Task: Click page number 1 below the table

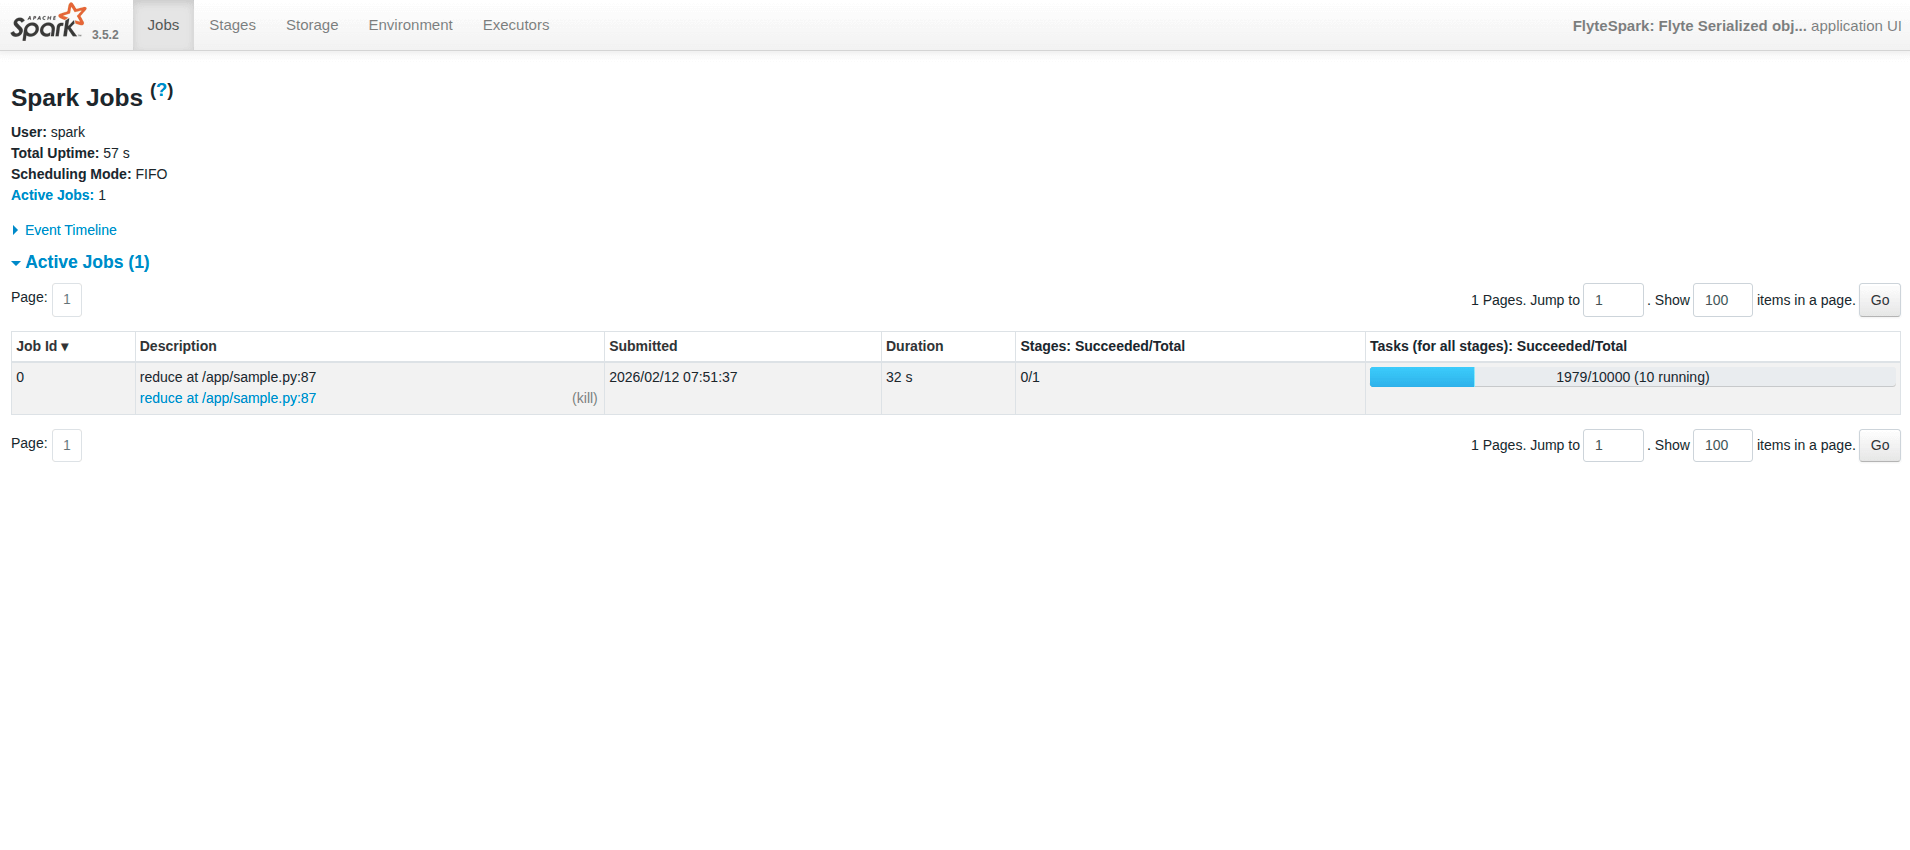Action: click(x=67, y=445)
